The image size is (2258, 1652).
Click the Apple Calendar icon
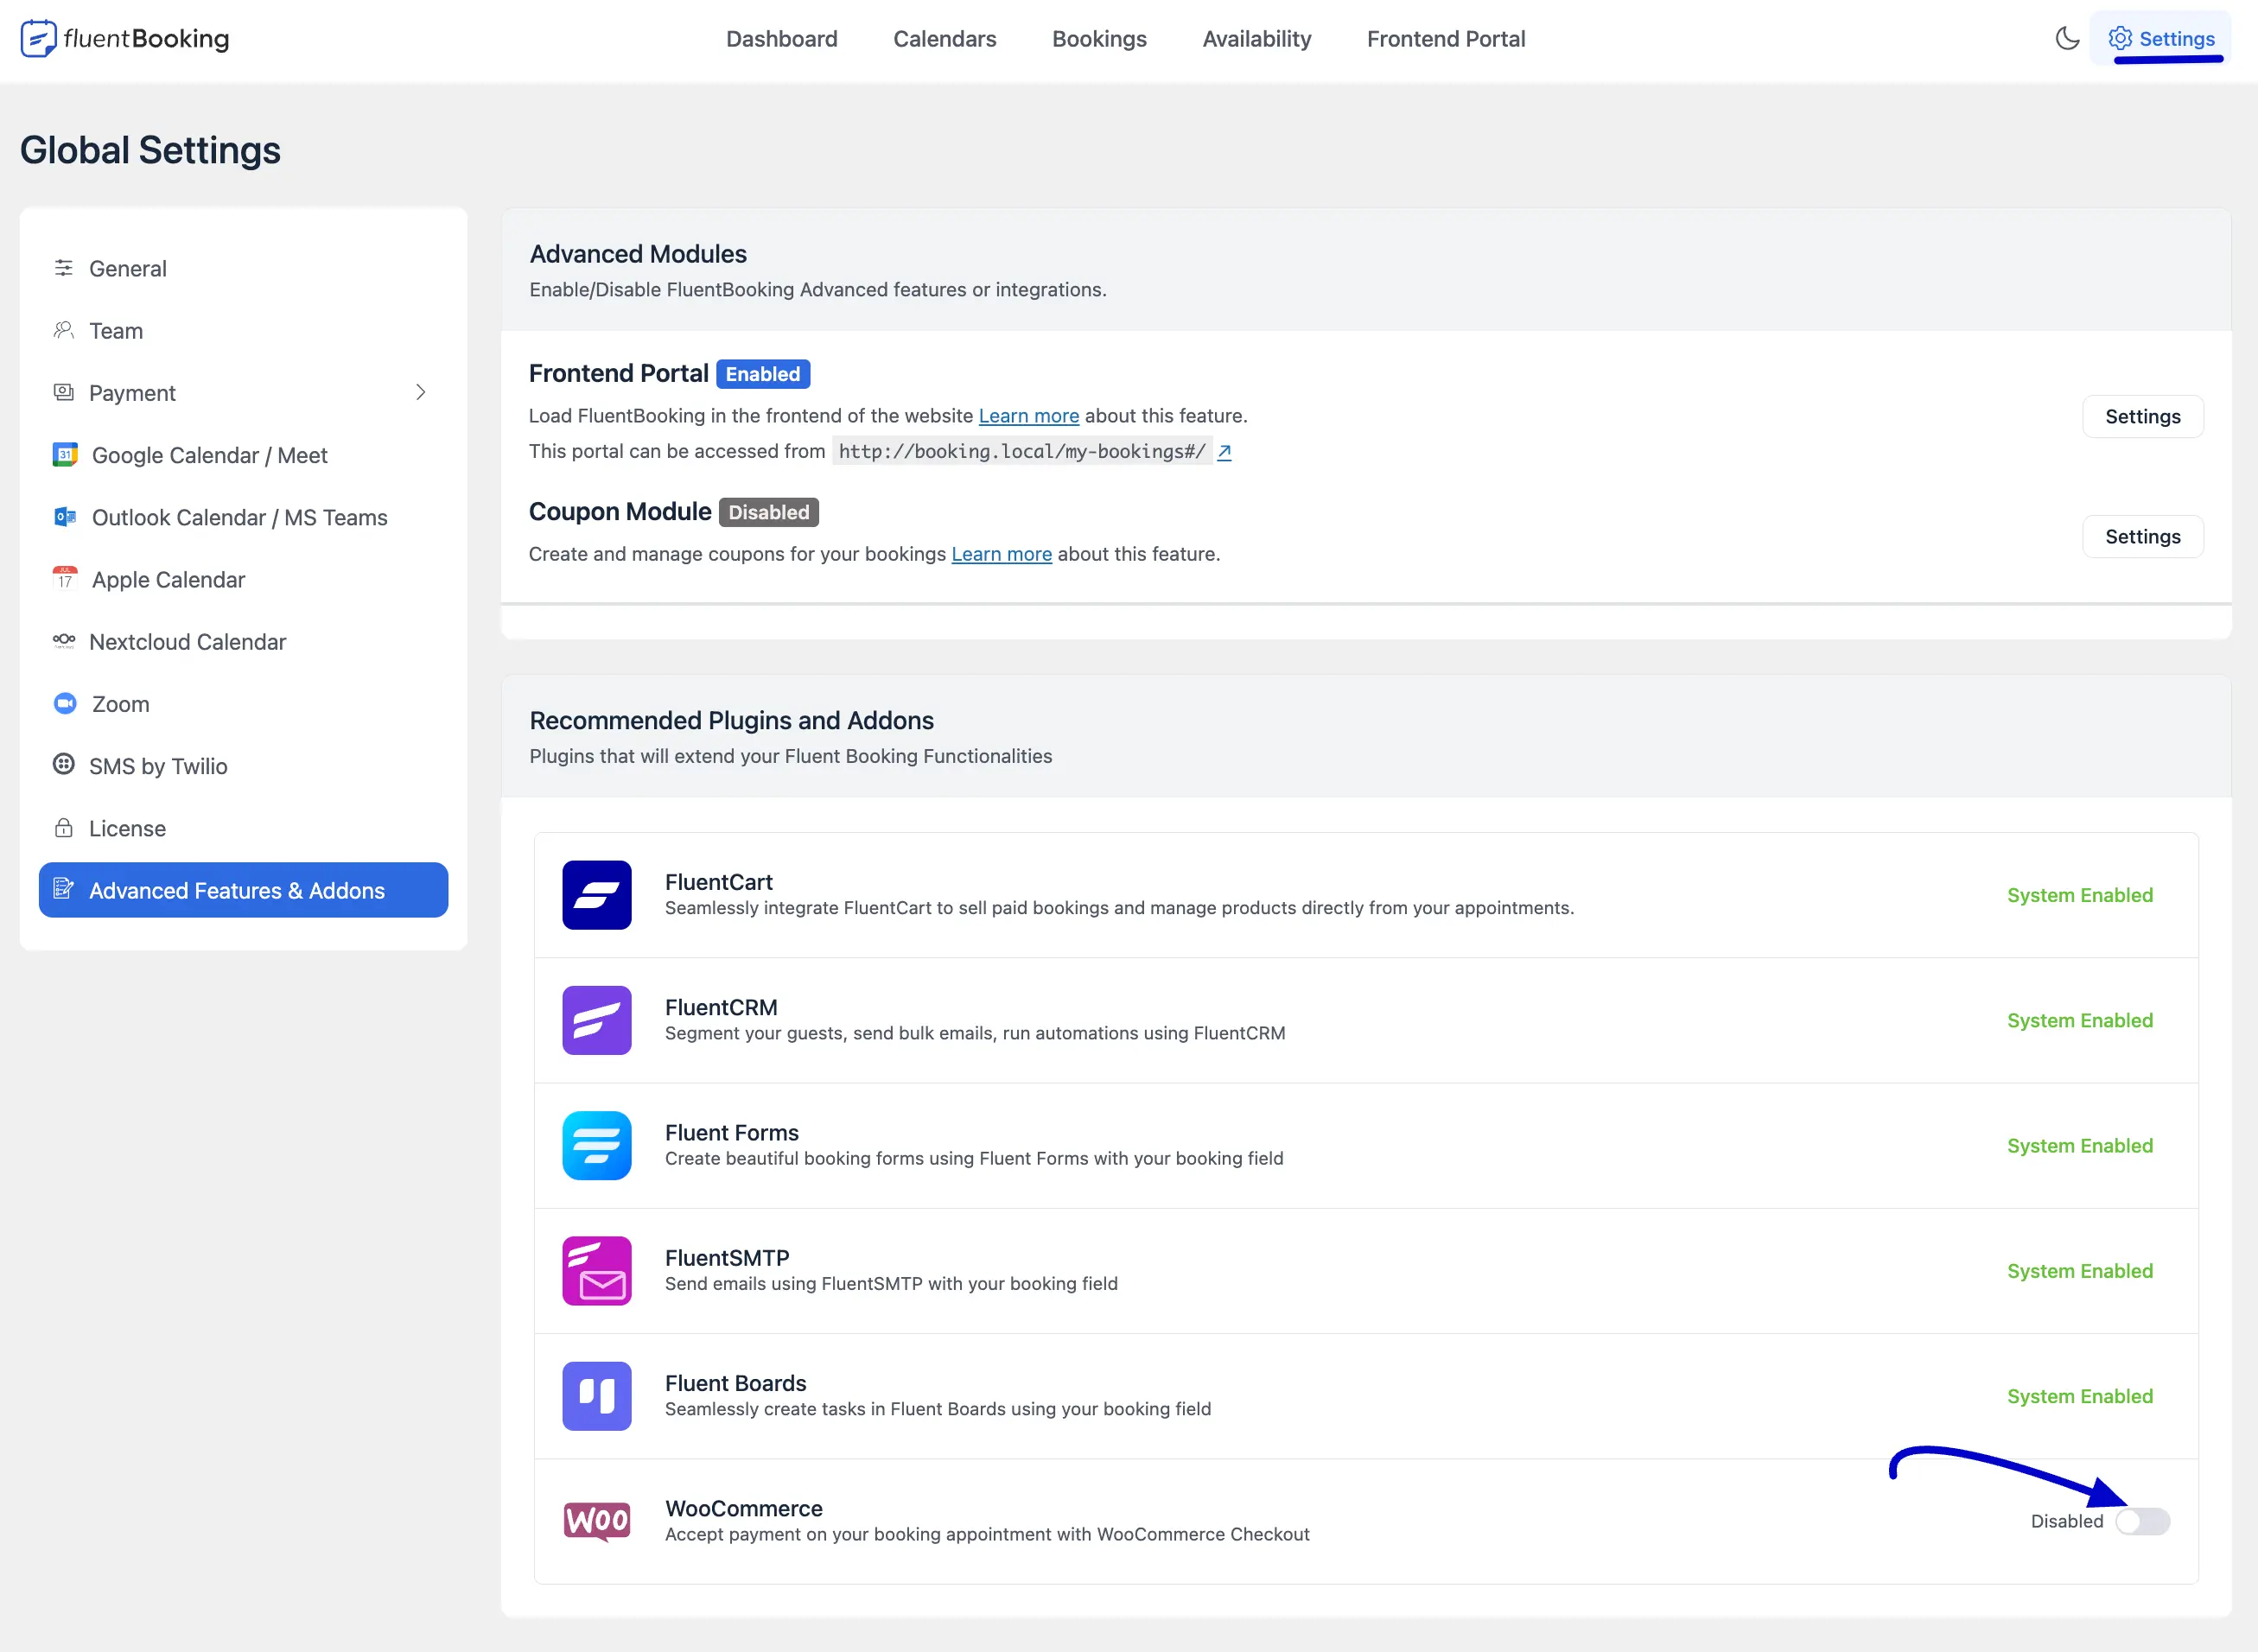click(65, 579)
